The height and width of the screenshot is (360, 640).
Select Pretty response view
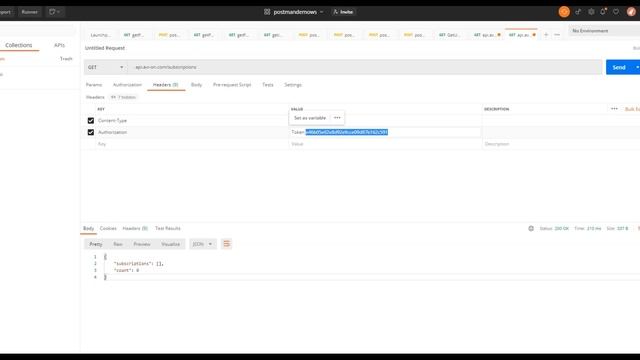tap(96, 244)
